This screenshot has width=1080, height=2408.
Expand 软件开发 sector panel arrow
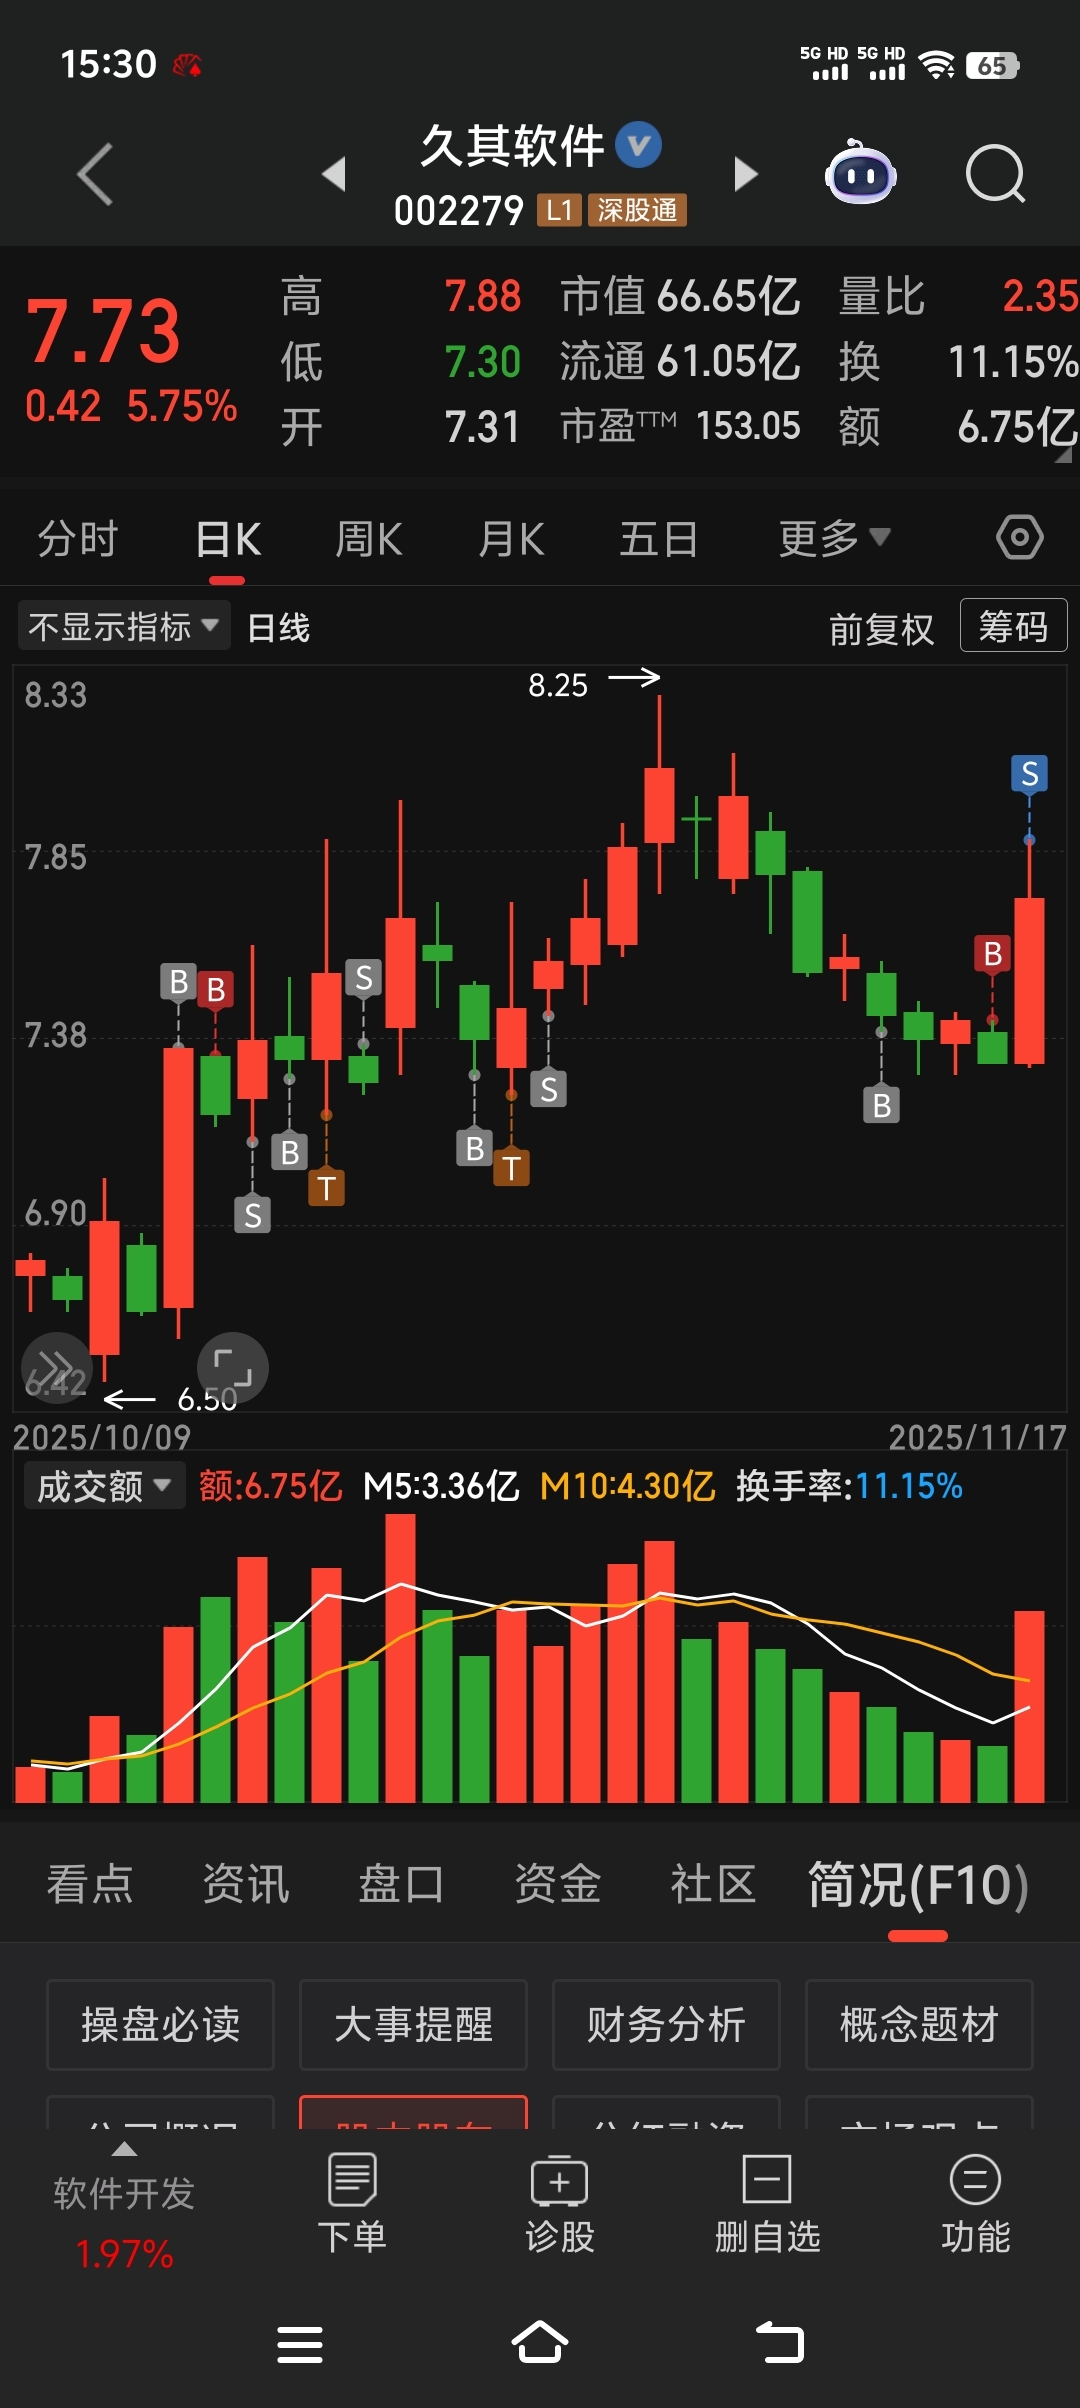tap(124, 2149)
